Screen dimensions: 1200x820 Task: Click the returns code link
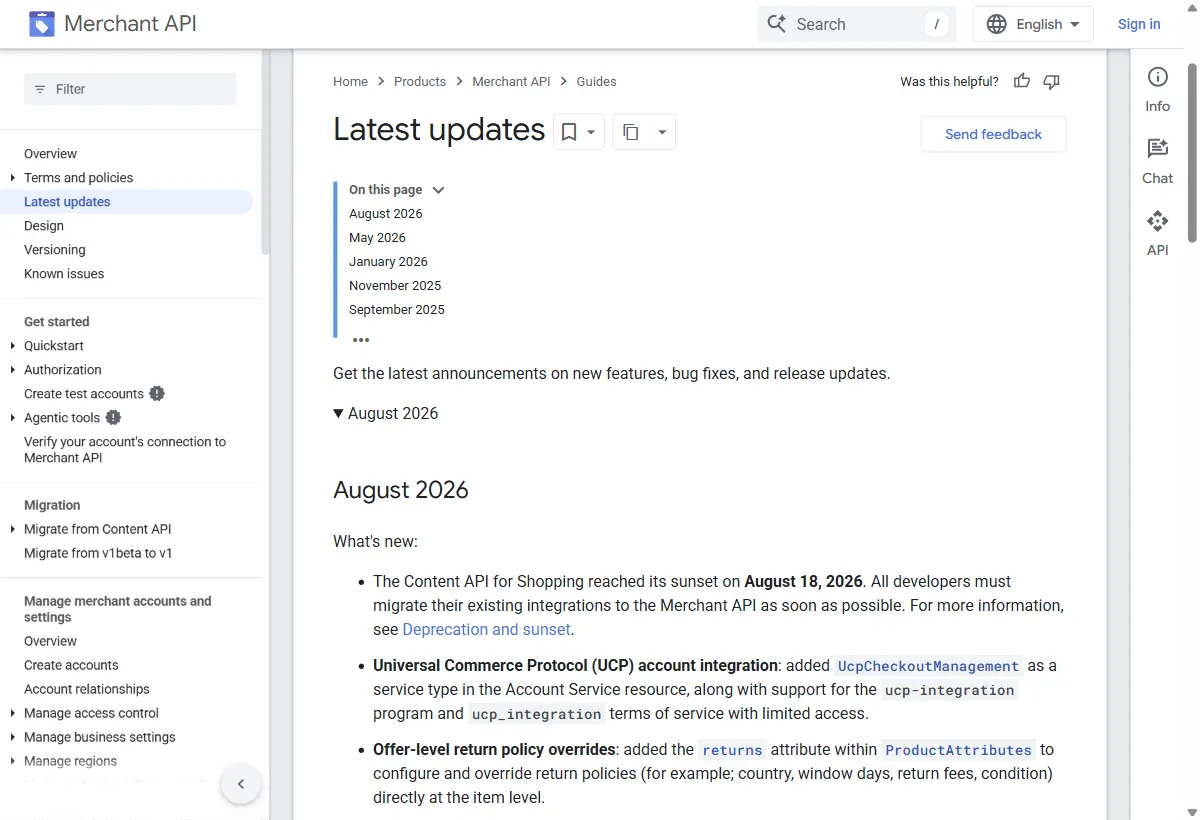732,750
